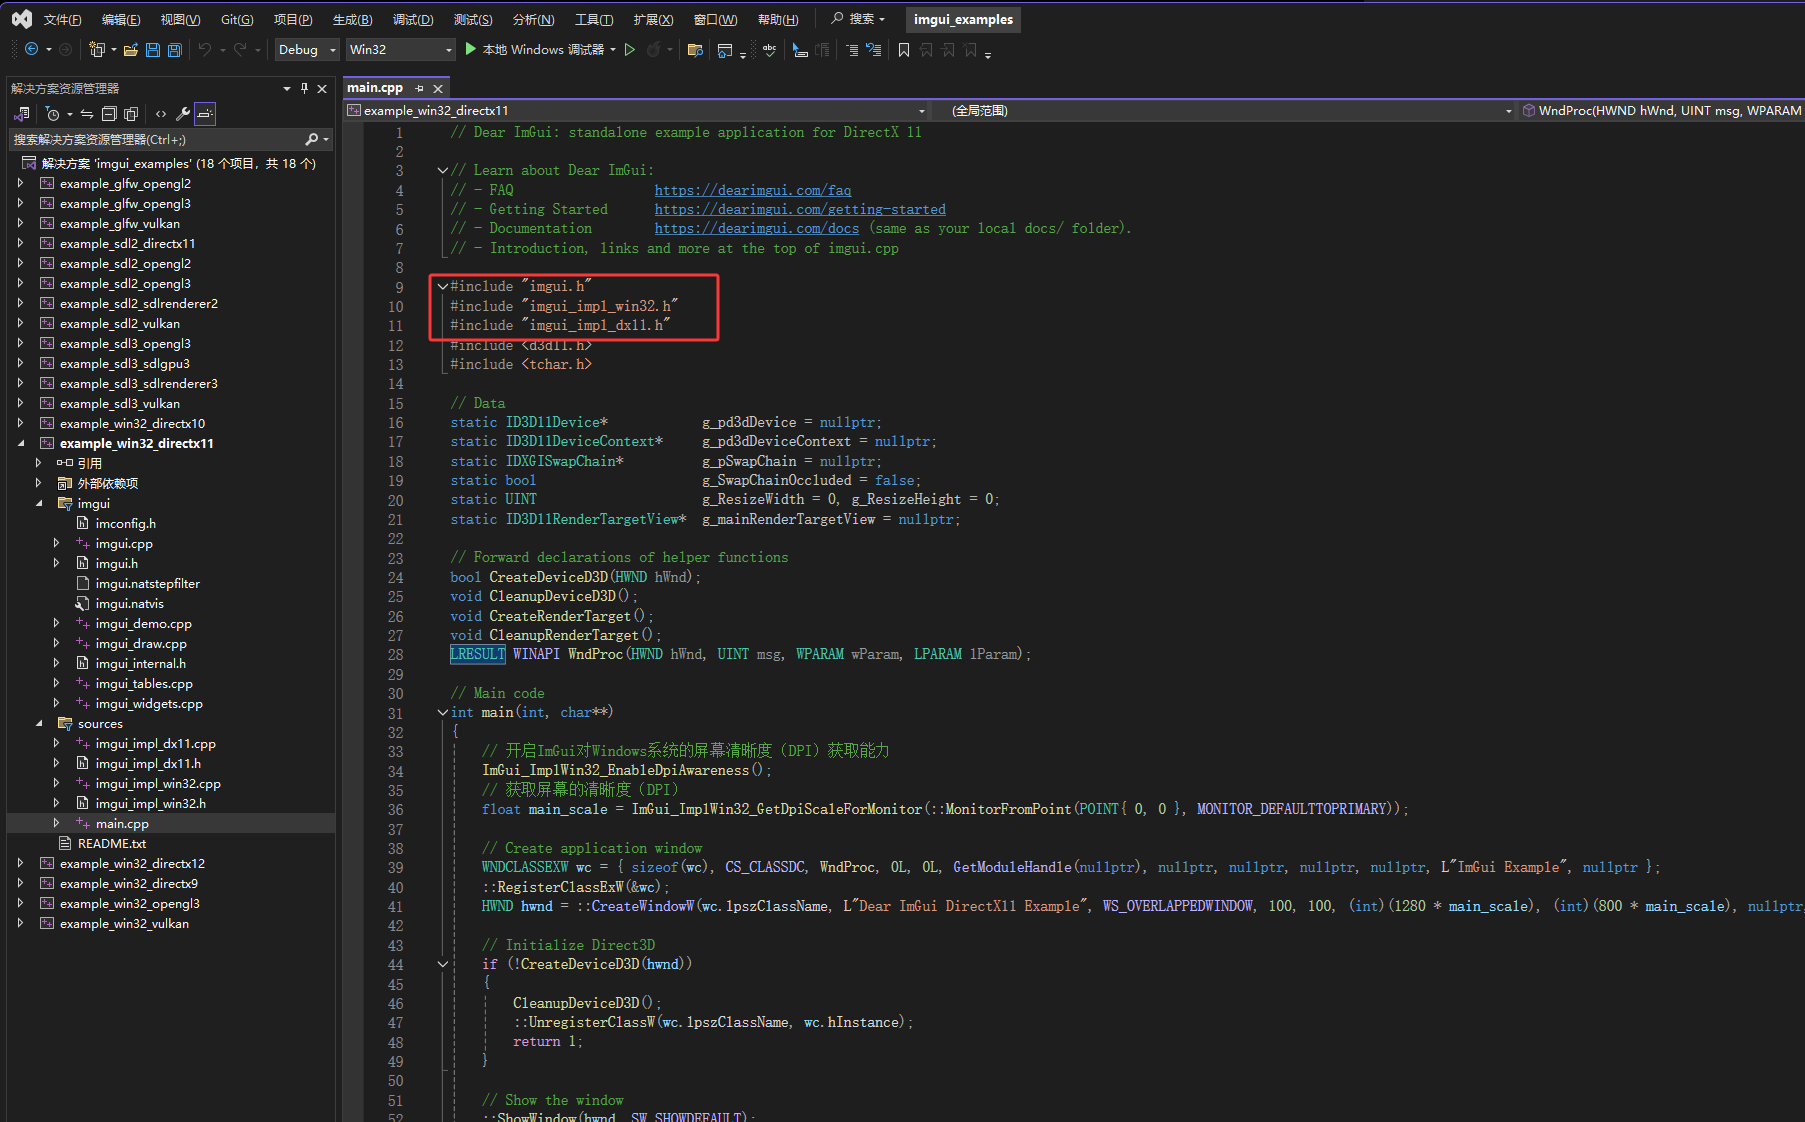The height and width of the screenshot is (1122, 1805).
Task: Open Properties with the wrench icon
Action: click(183, 113)
